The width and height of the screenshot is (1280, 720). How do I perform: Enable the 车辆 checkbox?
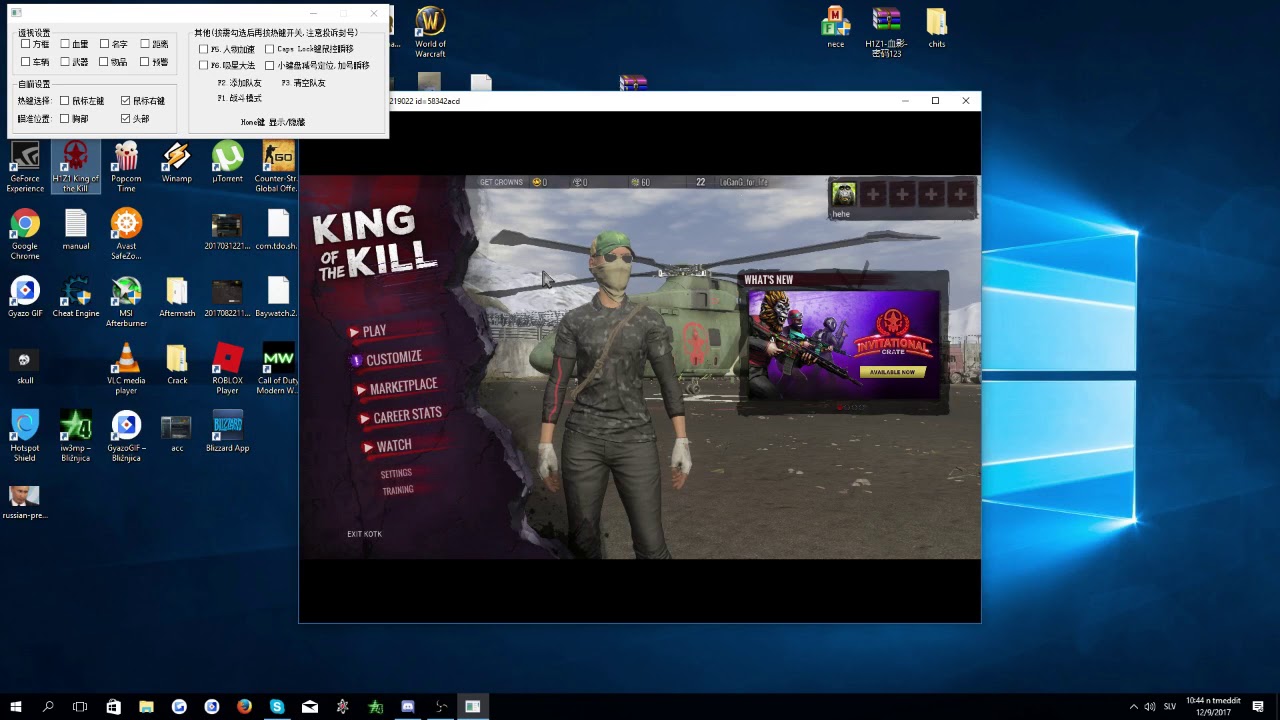(x=26, y=62)
